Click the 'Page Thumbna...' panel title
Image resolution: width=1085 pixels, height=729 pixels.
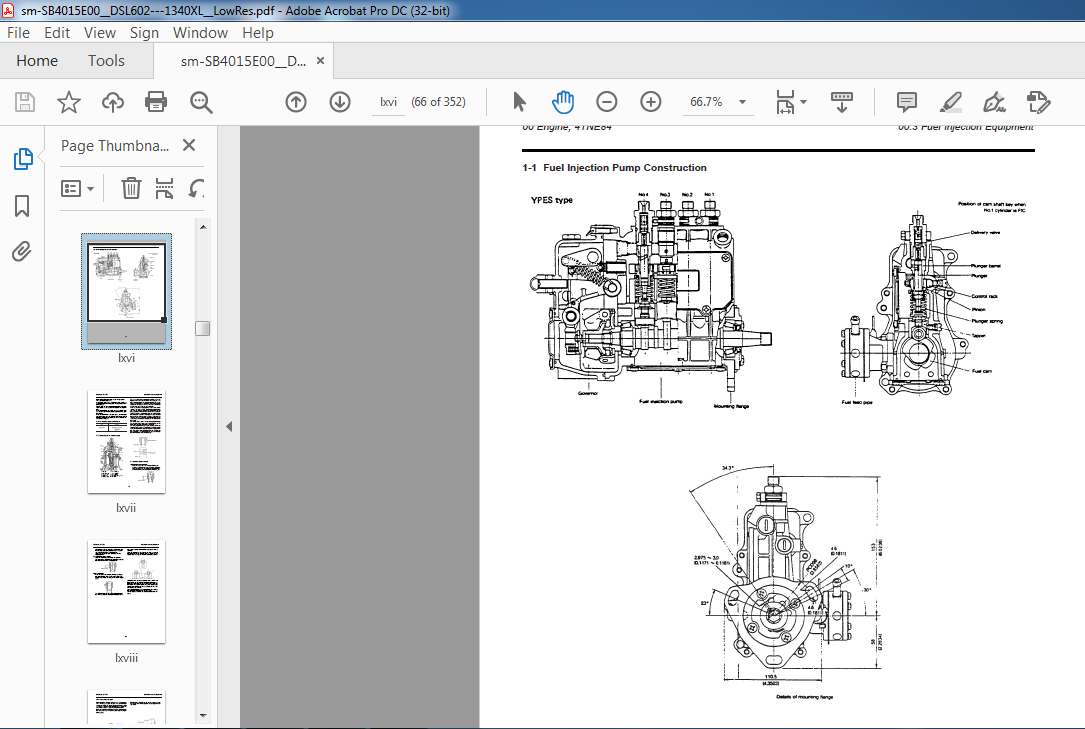pos(115,145)
